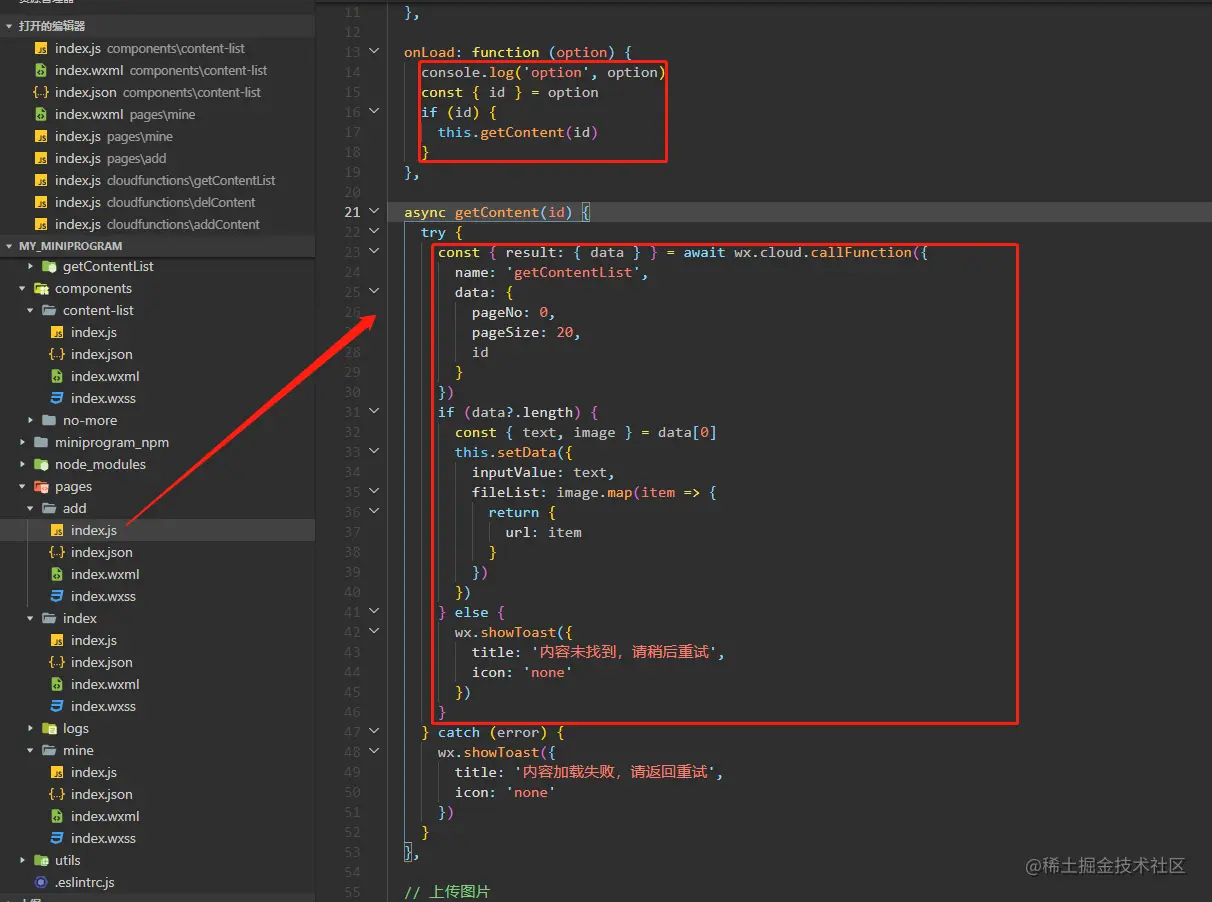Fold the fileList map callback at line 35
Image resolution: width=1212 pixels, height=902 pixels.
point(374,491)
